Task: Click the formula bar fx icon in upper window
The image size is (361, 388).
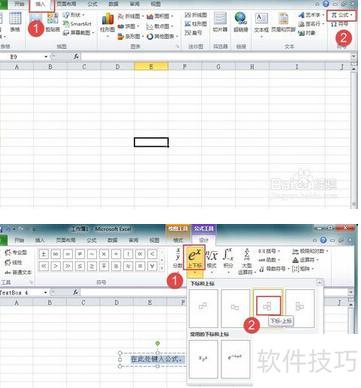Action: pyautogui.click(x=76, y=57)
